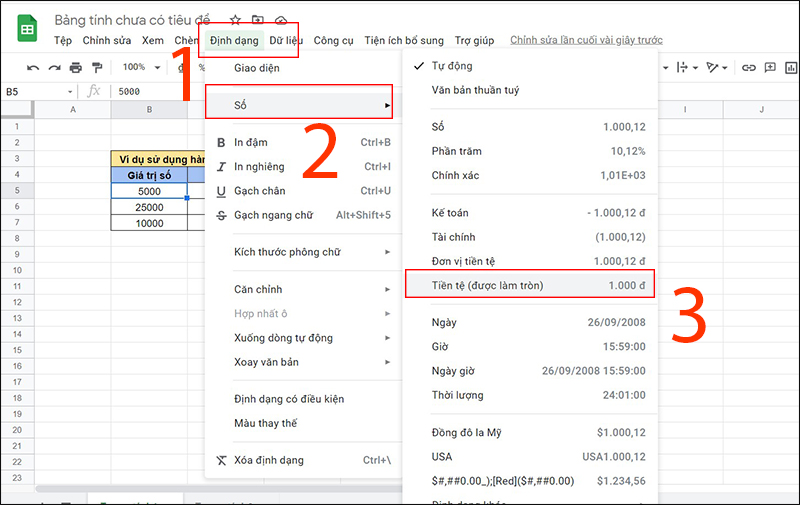Open the Dữ liệu menu
This screenshot has width=800, height=505.
286,40
